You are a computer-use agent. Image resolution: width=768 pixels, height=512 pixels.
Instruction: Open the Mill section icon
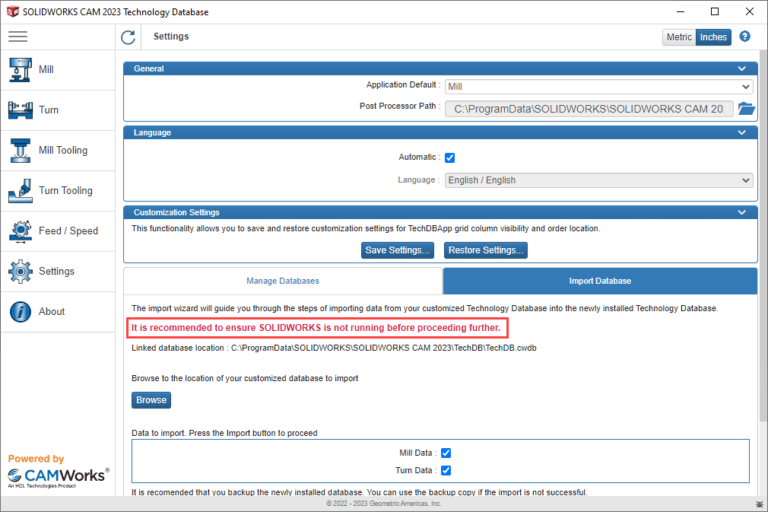[x=20, y=70]
